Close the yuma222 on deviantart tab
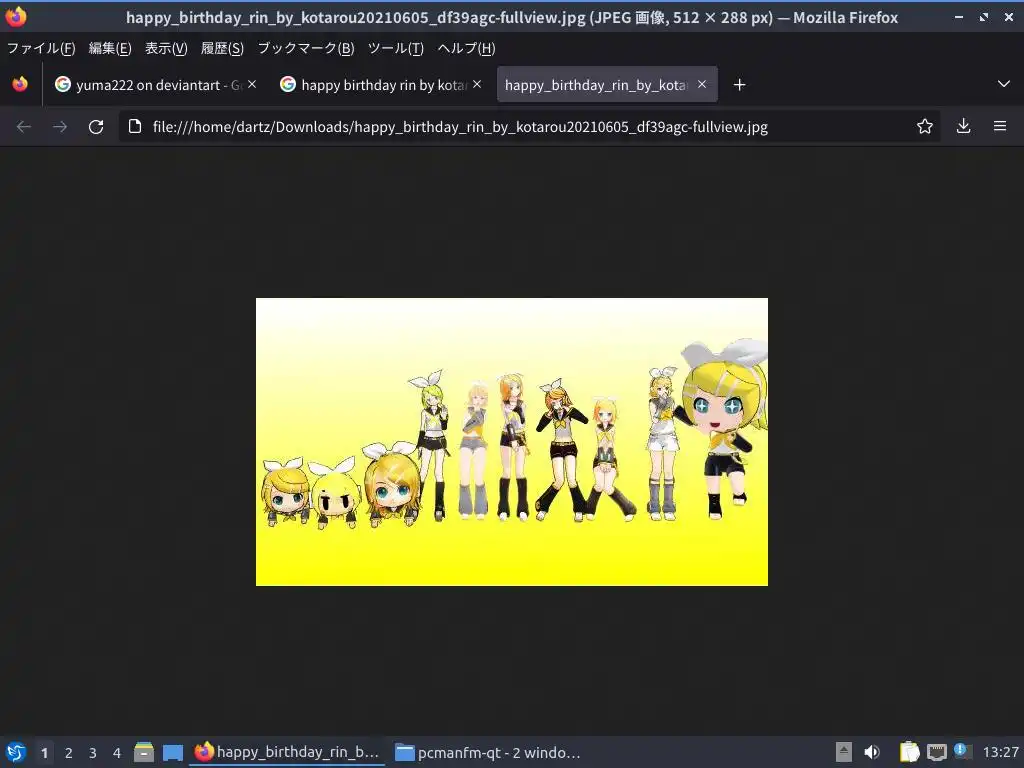This screenshot has width=1024, height=768. tap(252, 84)
